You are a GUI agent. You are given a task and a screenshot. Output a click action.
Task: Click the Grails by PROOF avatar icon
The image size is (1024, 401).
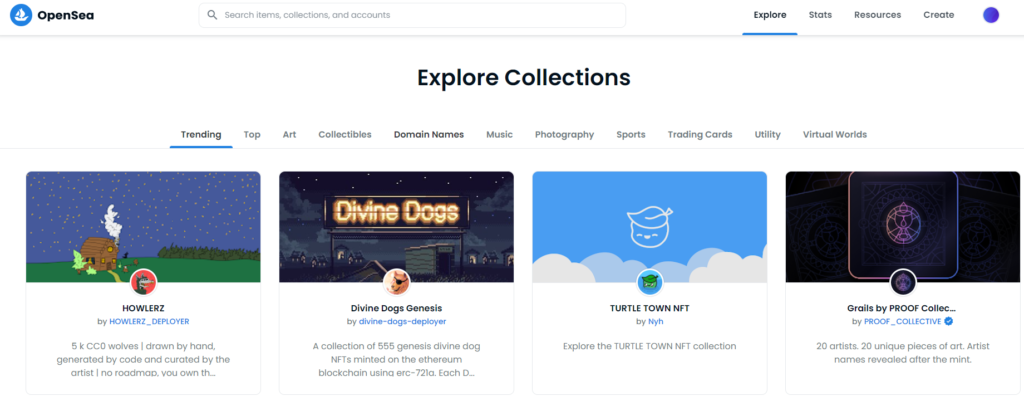pos(903,282)
